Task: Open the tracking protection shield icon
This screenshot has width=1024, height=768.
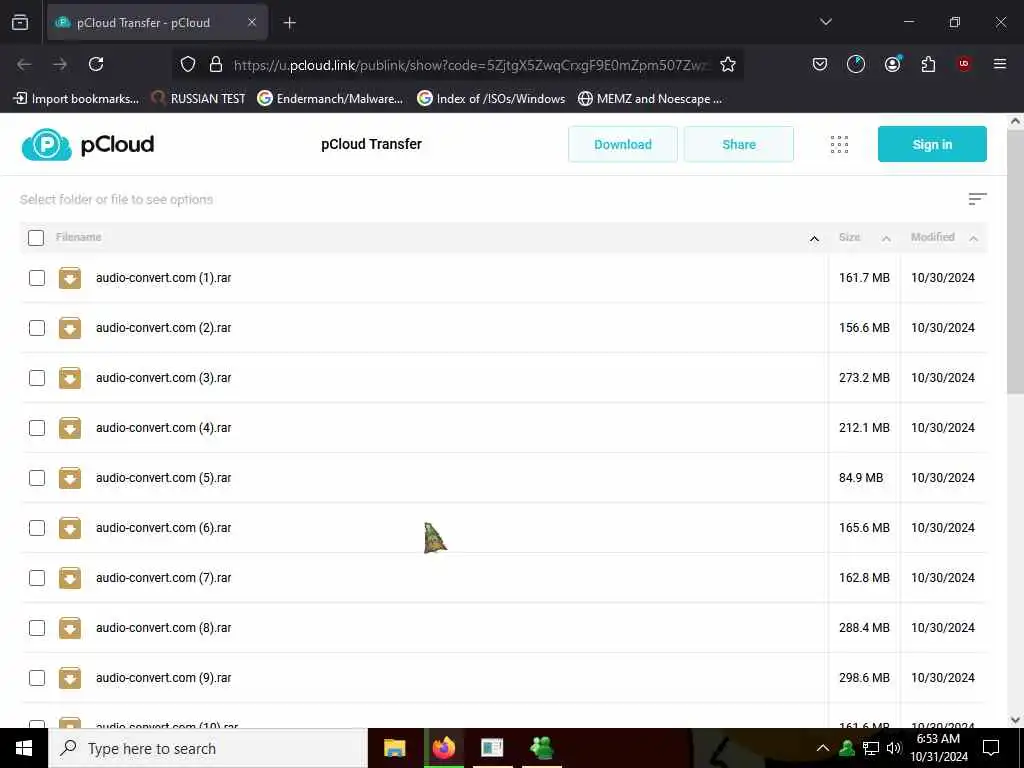Action: [188, 64]
